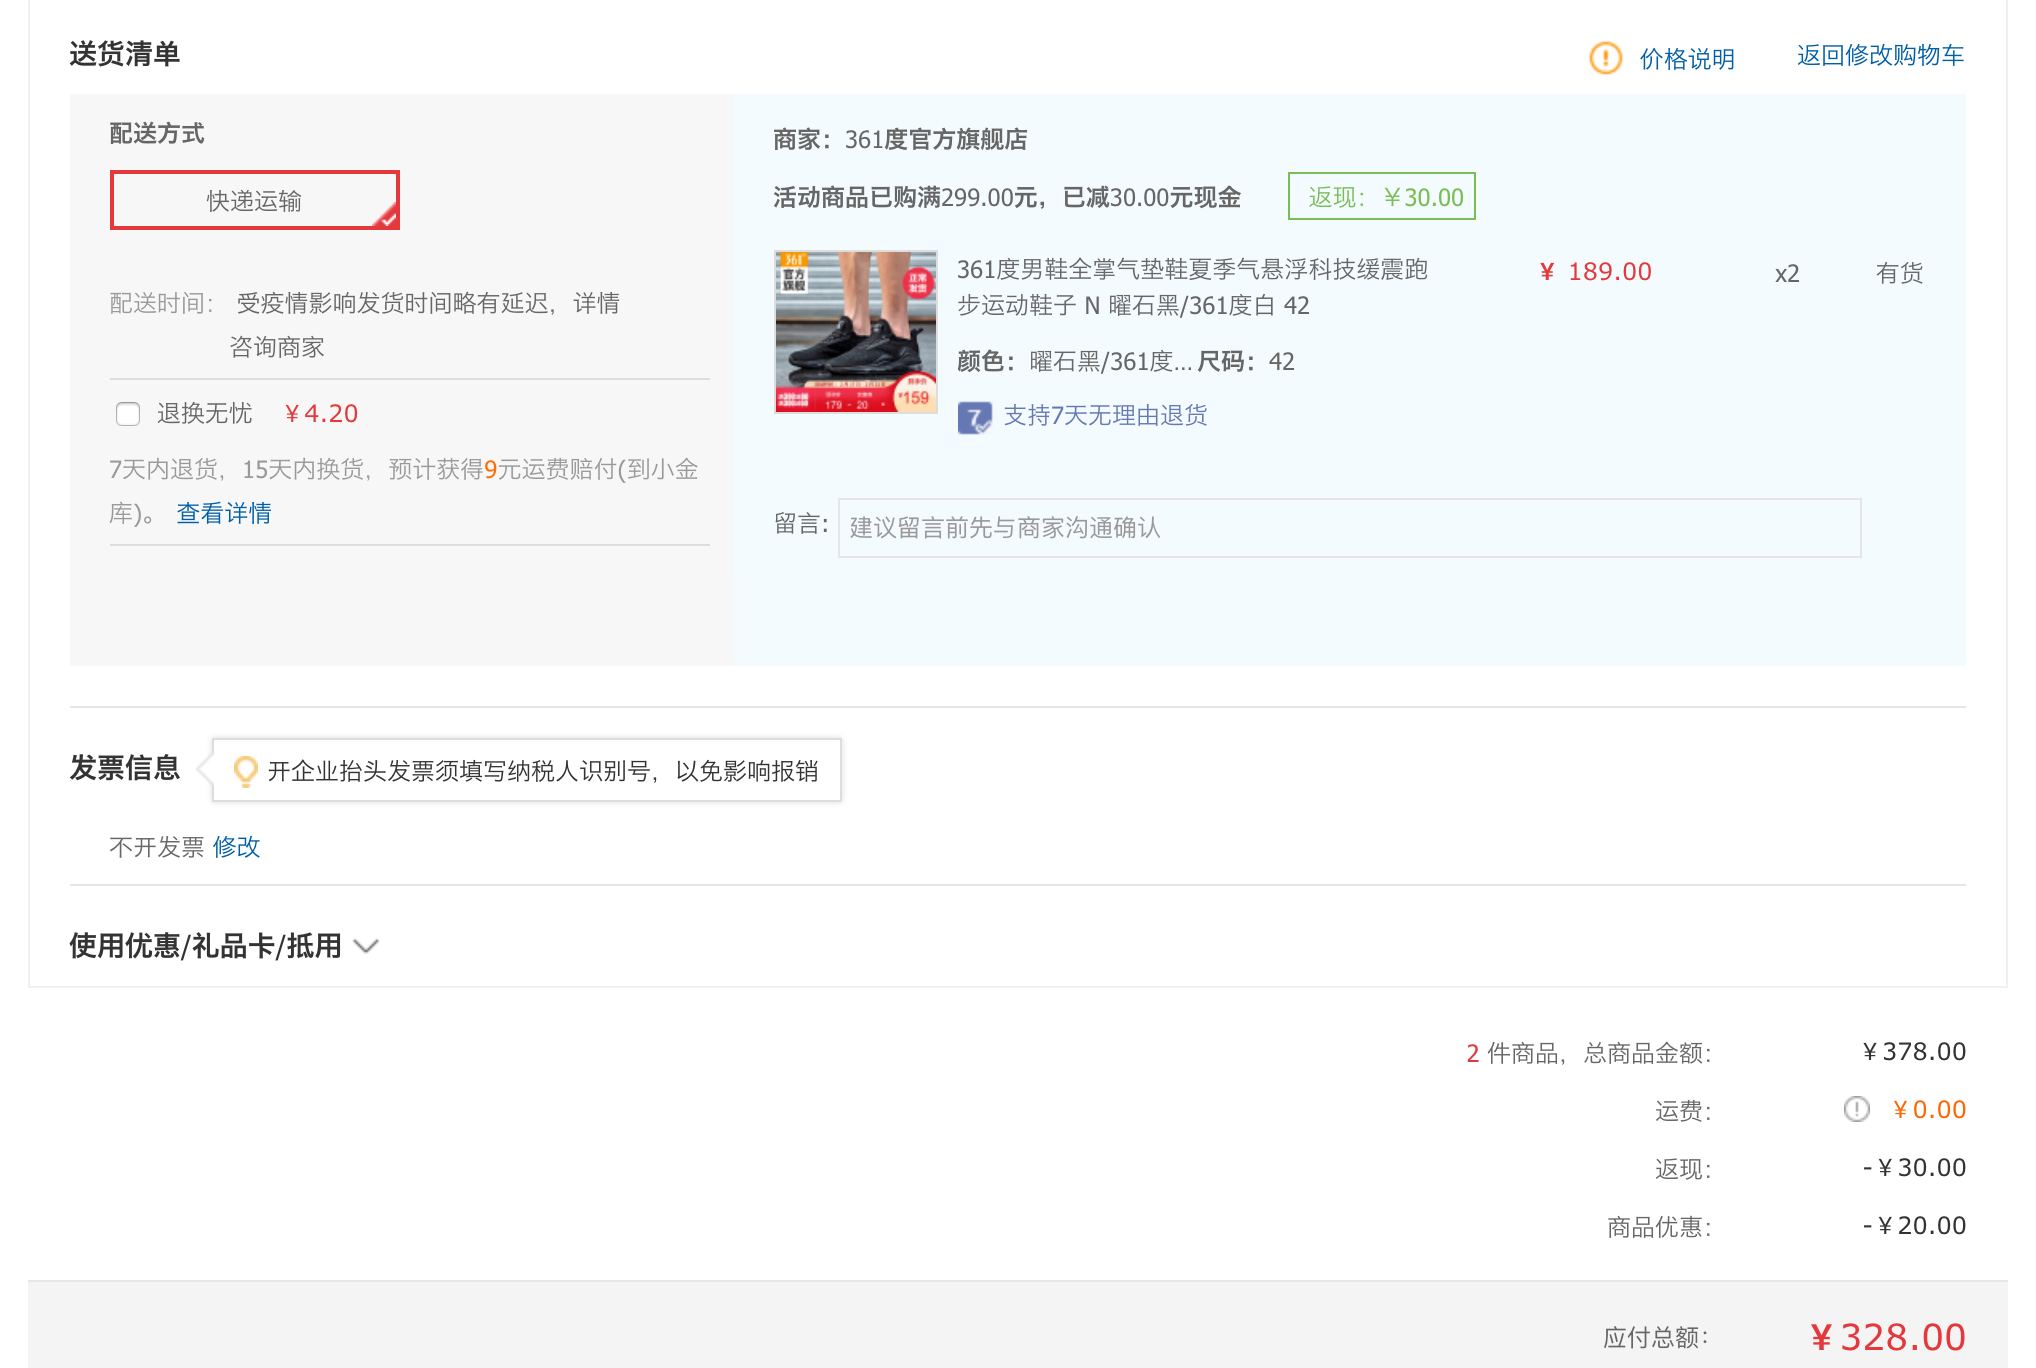Screen dimensions: 2036x1368
Task: Click the chevron beside 使用优惠/礼品卡/抵用
Action: point(367,946)
